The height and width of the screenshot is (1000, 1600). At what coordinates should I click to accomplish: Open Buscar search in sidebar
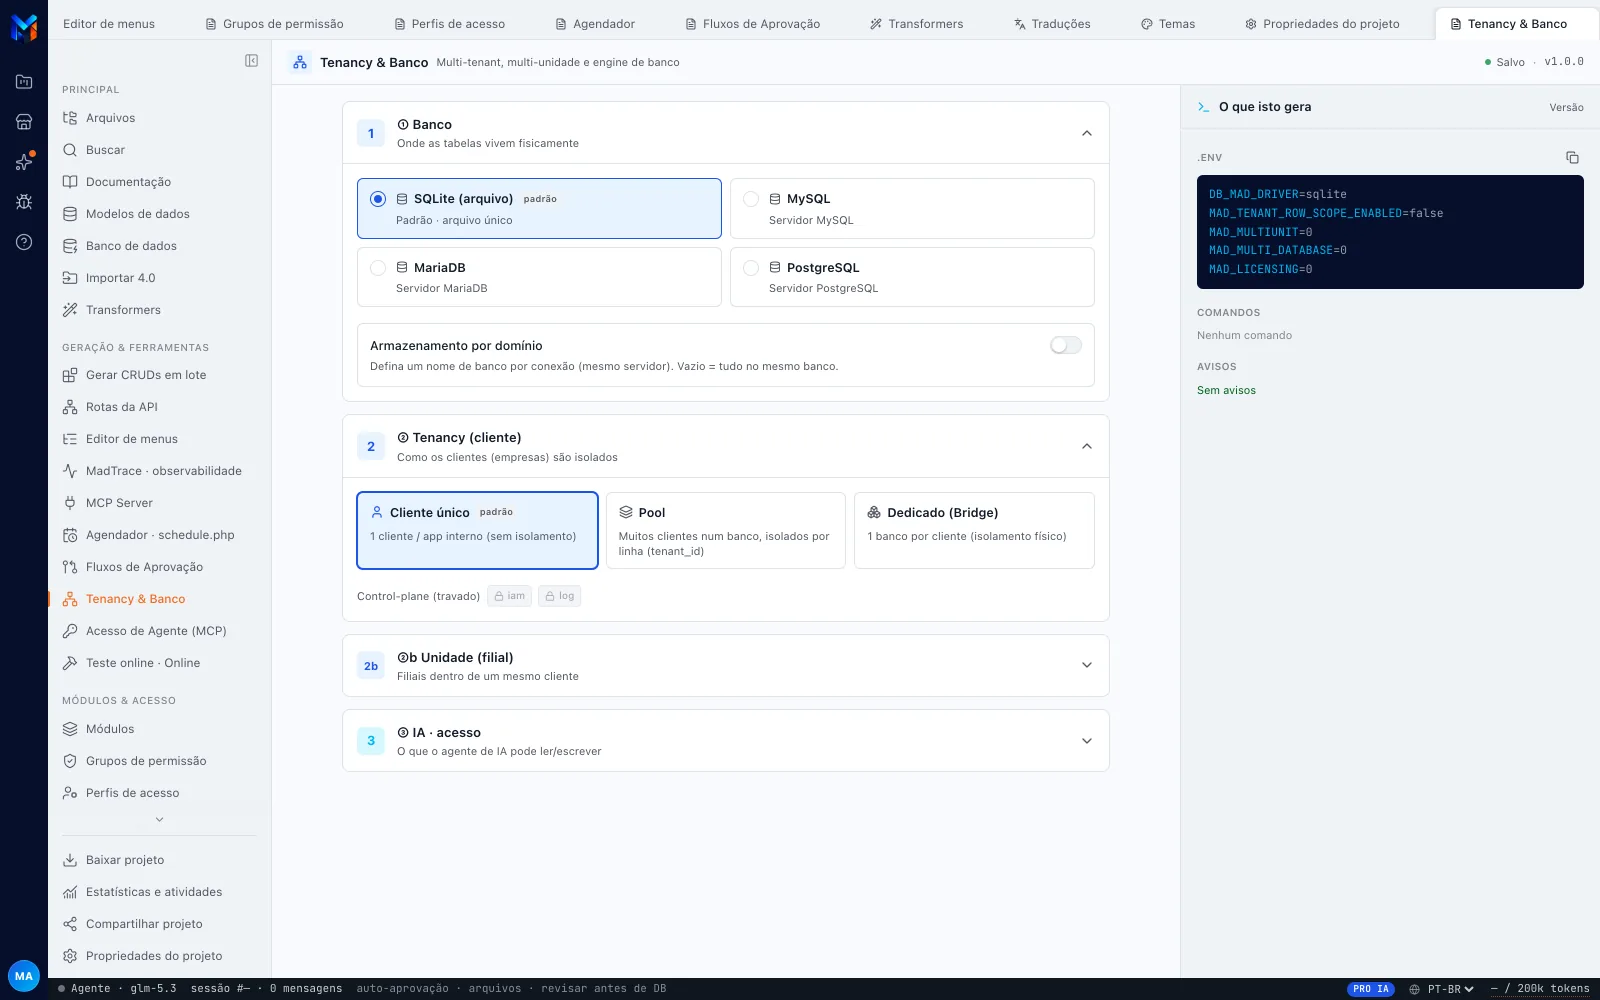point(159,150)
